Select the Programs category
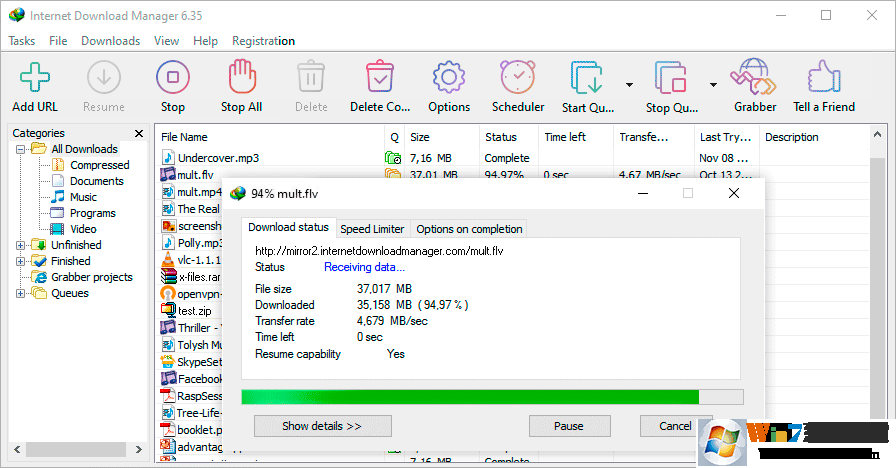Screen dimensions: 896x468 (93, 213)
